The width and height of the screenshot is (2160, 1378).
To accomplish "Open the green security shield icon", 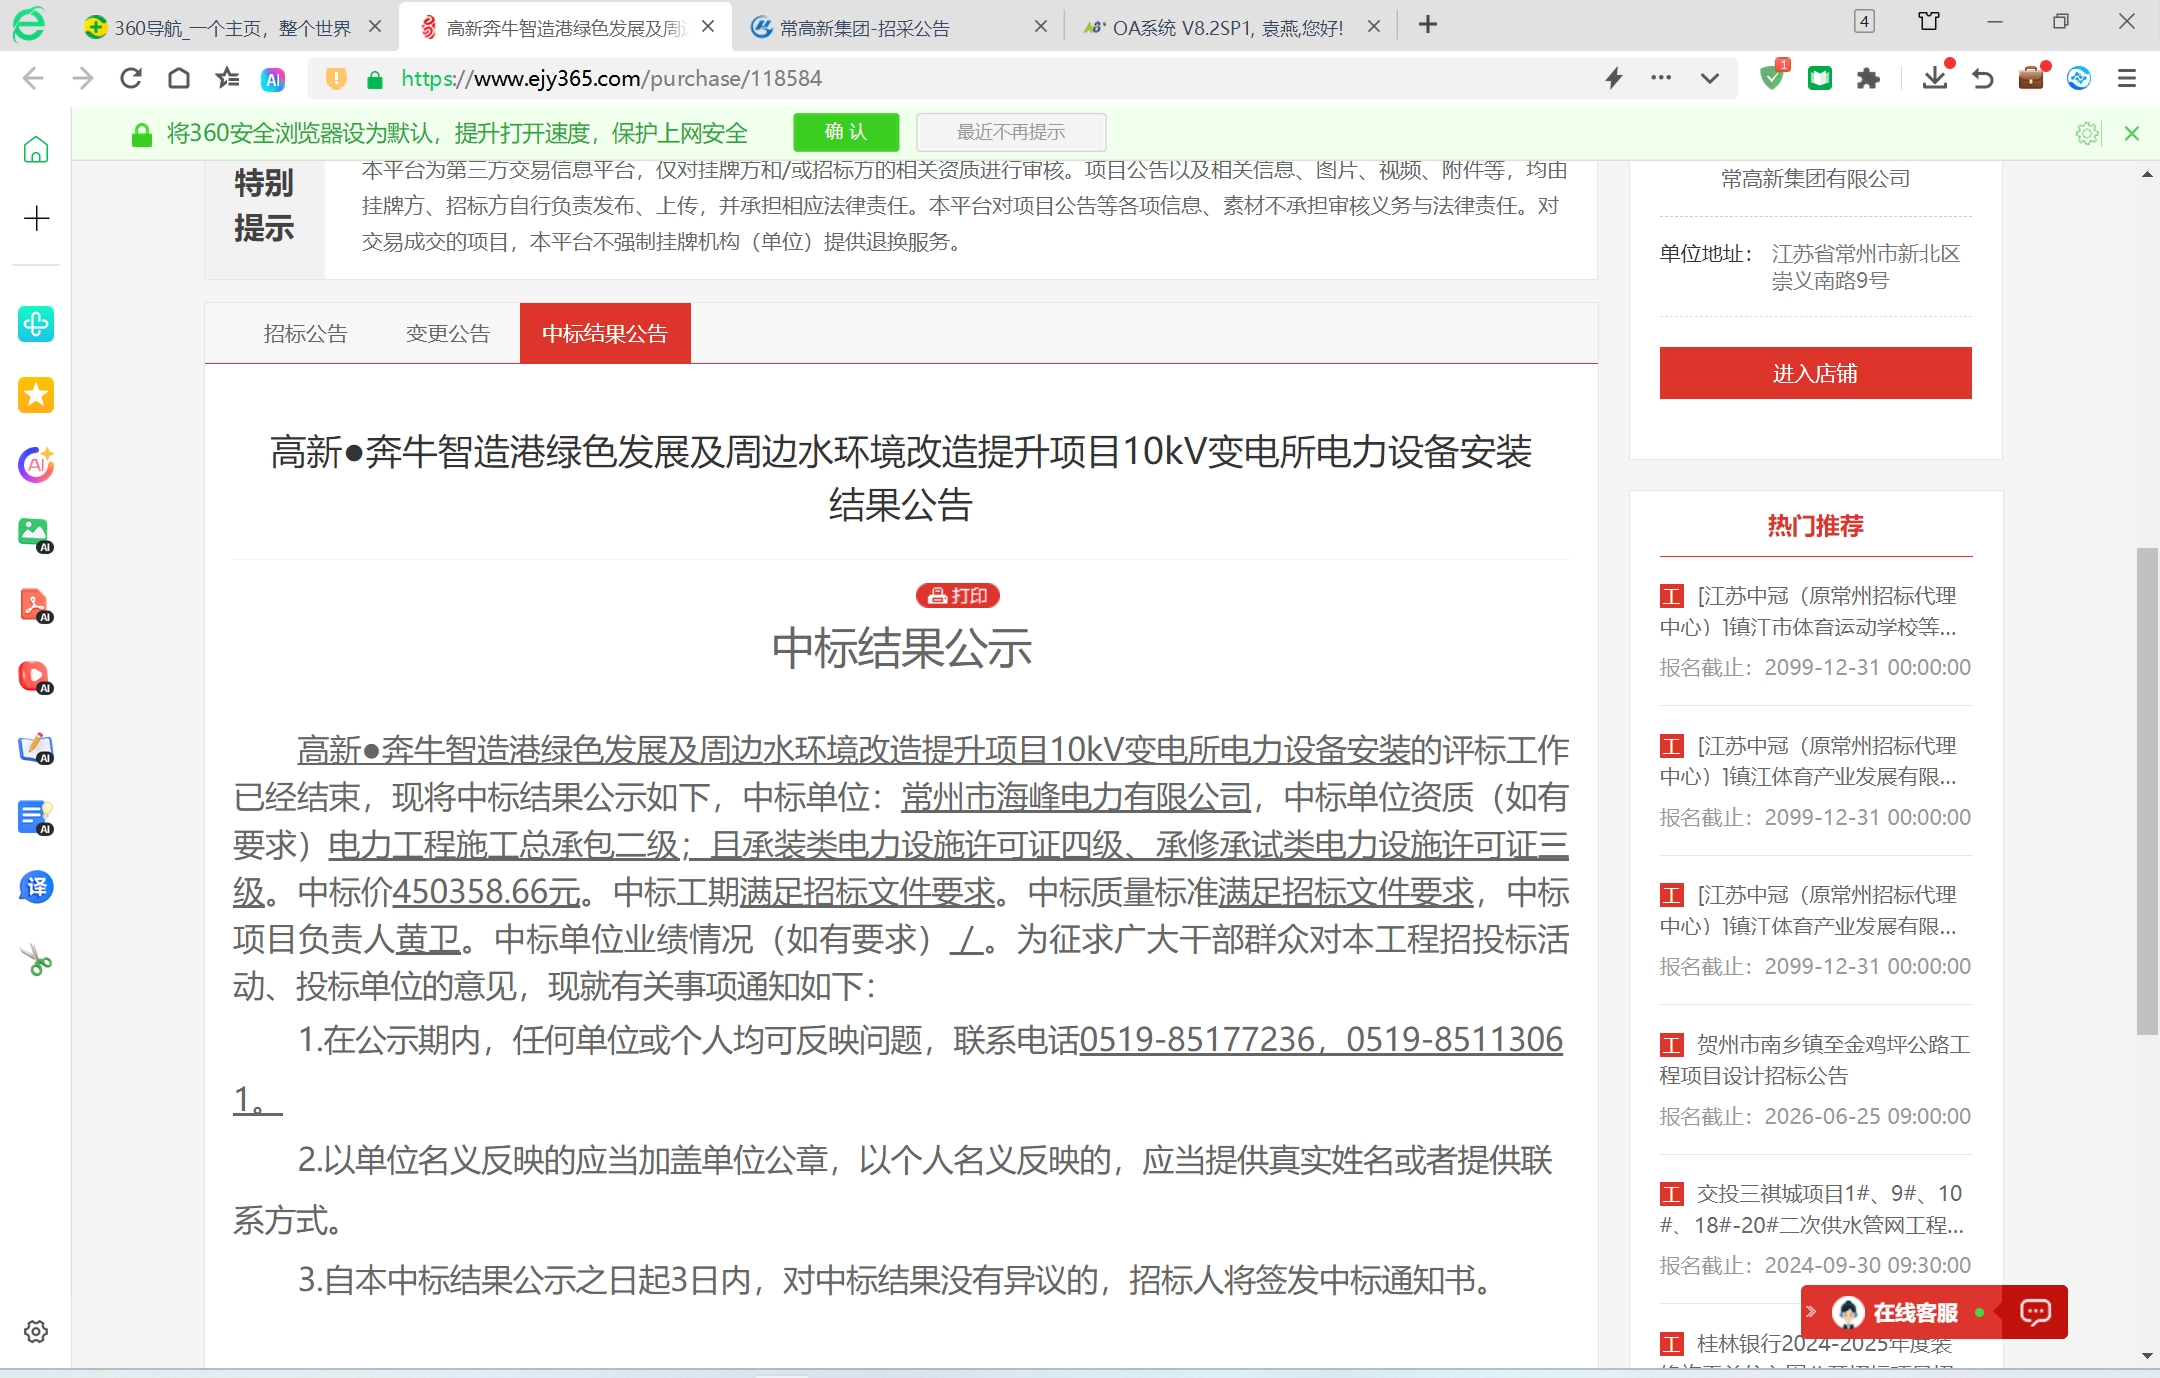I will (x=1773, y=77).
